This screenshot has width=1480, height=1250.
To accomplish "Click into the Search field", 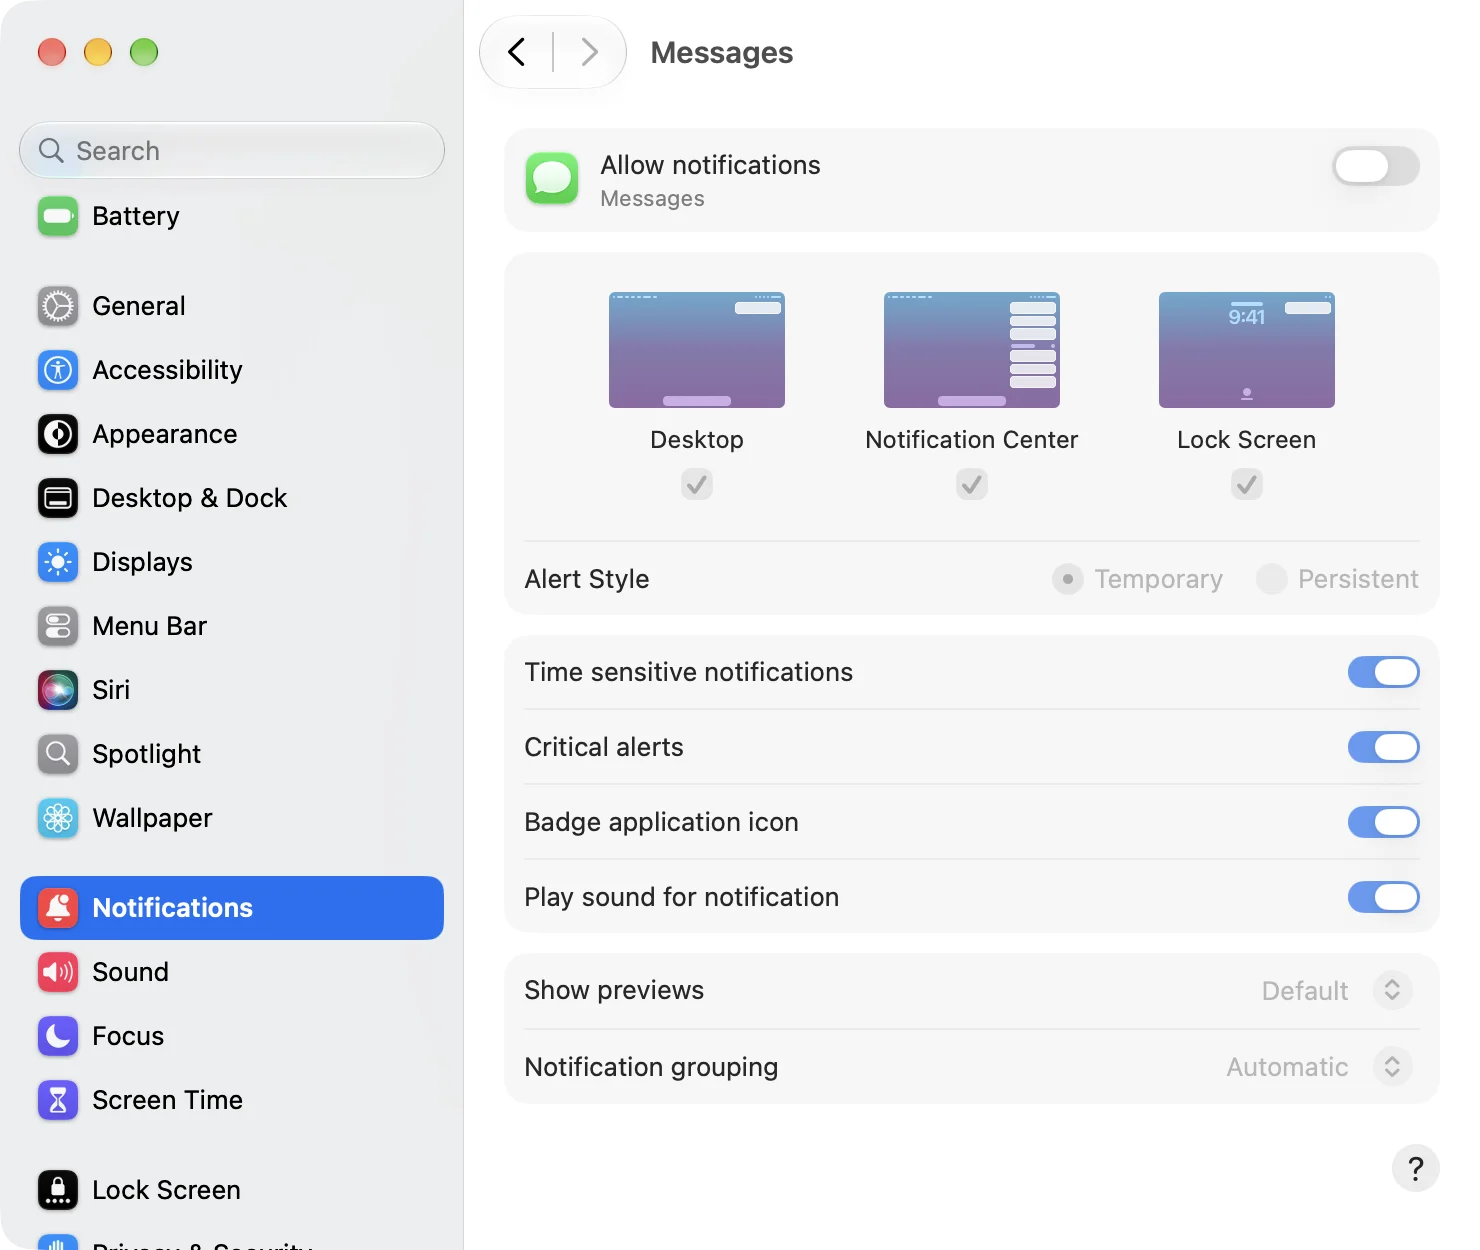I will (x=232, y=151).
